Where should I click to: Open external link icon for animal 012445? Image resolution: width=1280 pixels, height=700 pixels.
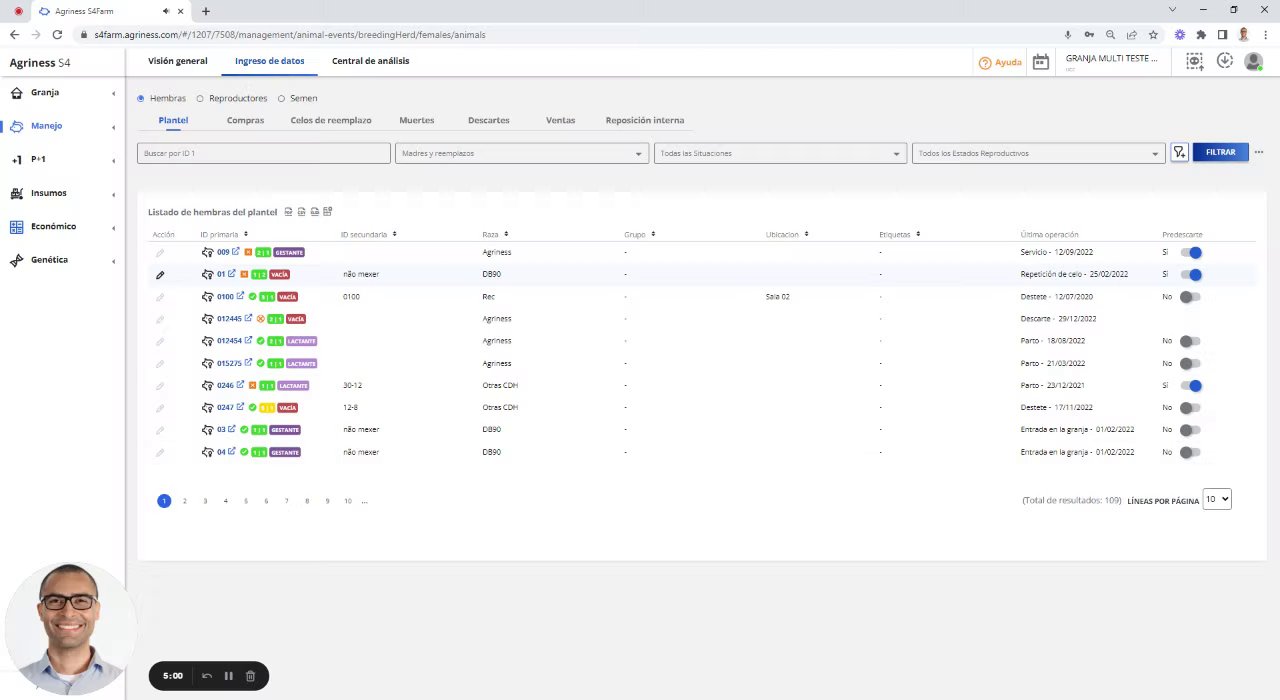[x=248, y=318]
